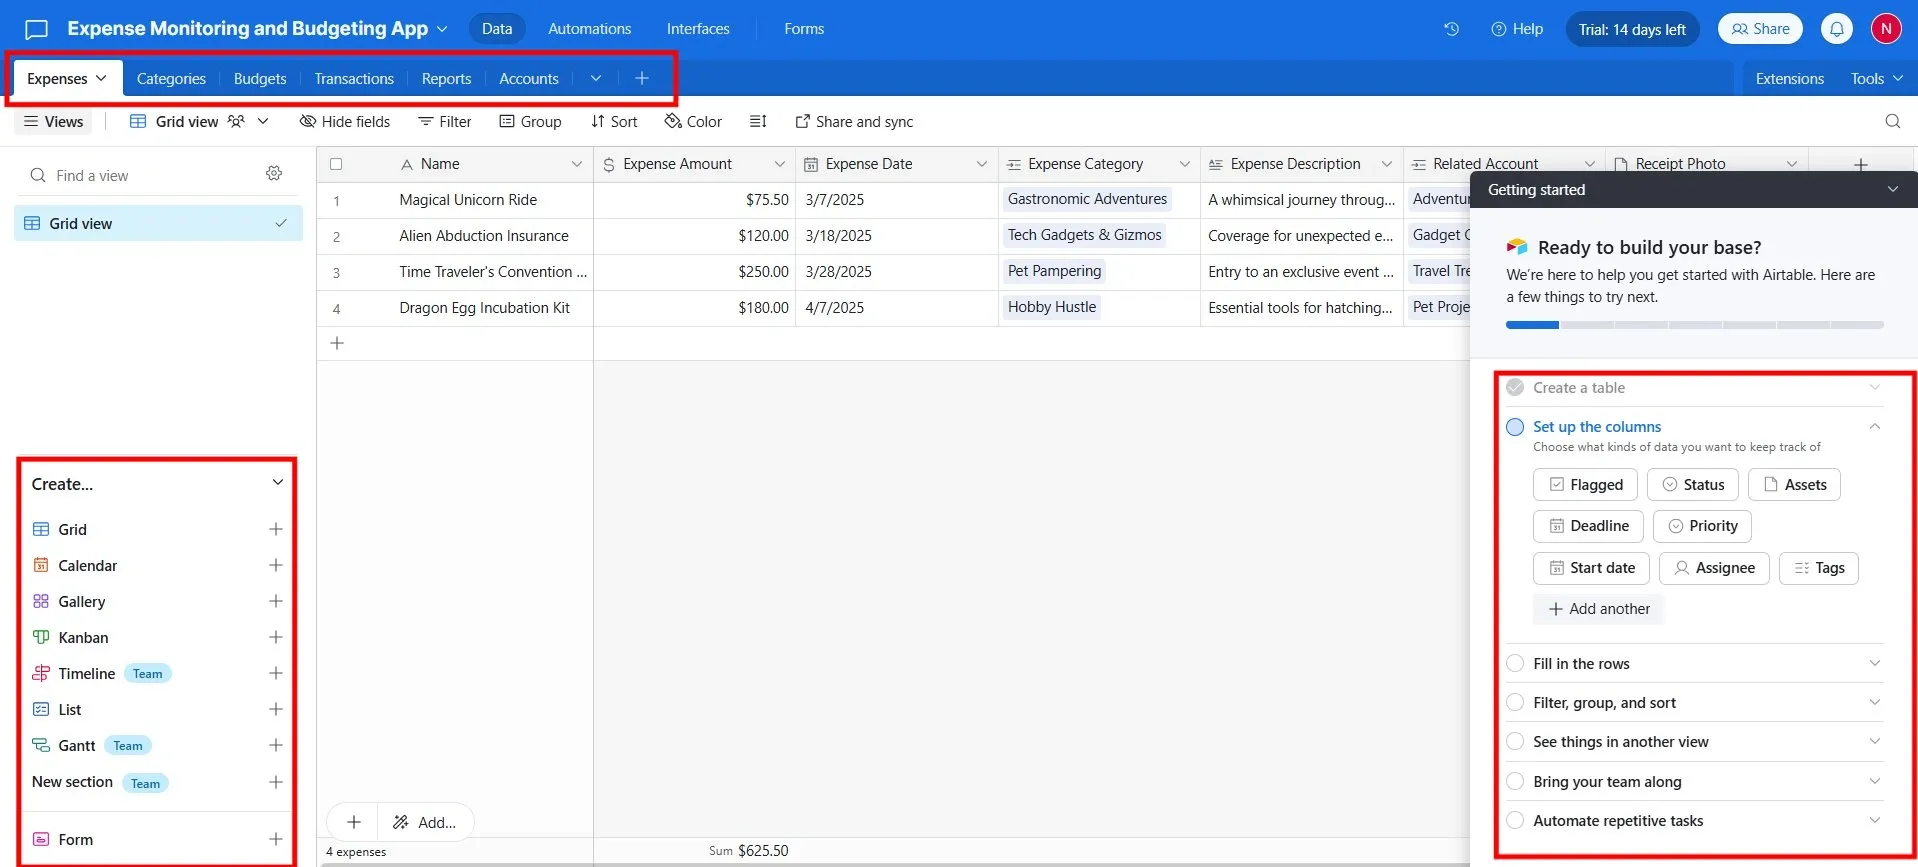Toggle See things in another view circle

point(1515,741)
